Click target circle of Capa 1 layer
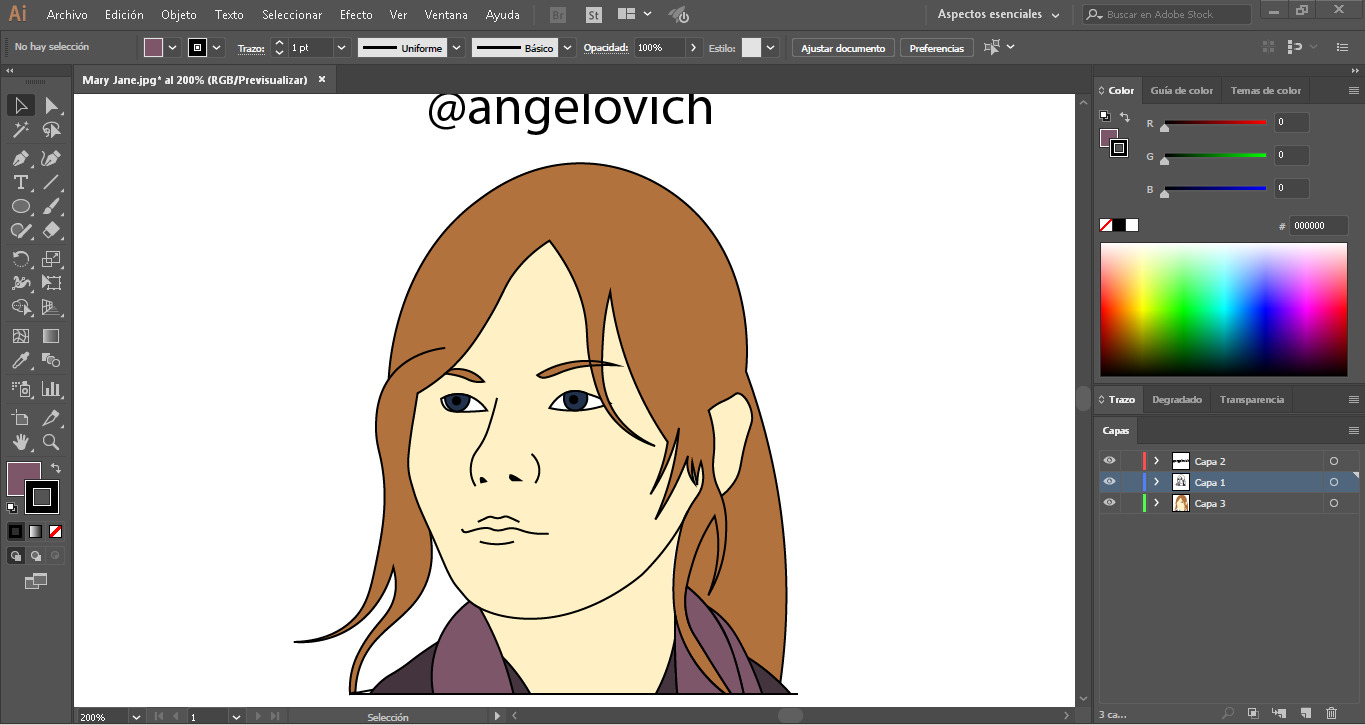The image size is (1365, 725). pos(1333,482)
